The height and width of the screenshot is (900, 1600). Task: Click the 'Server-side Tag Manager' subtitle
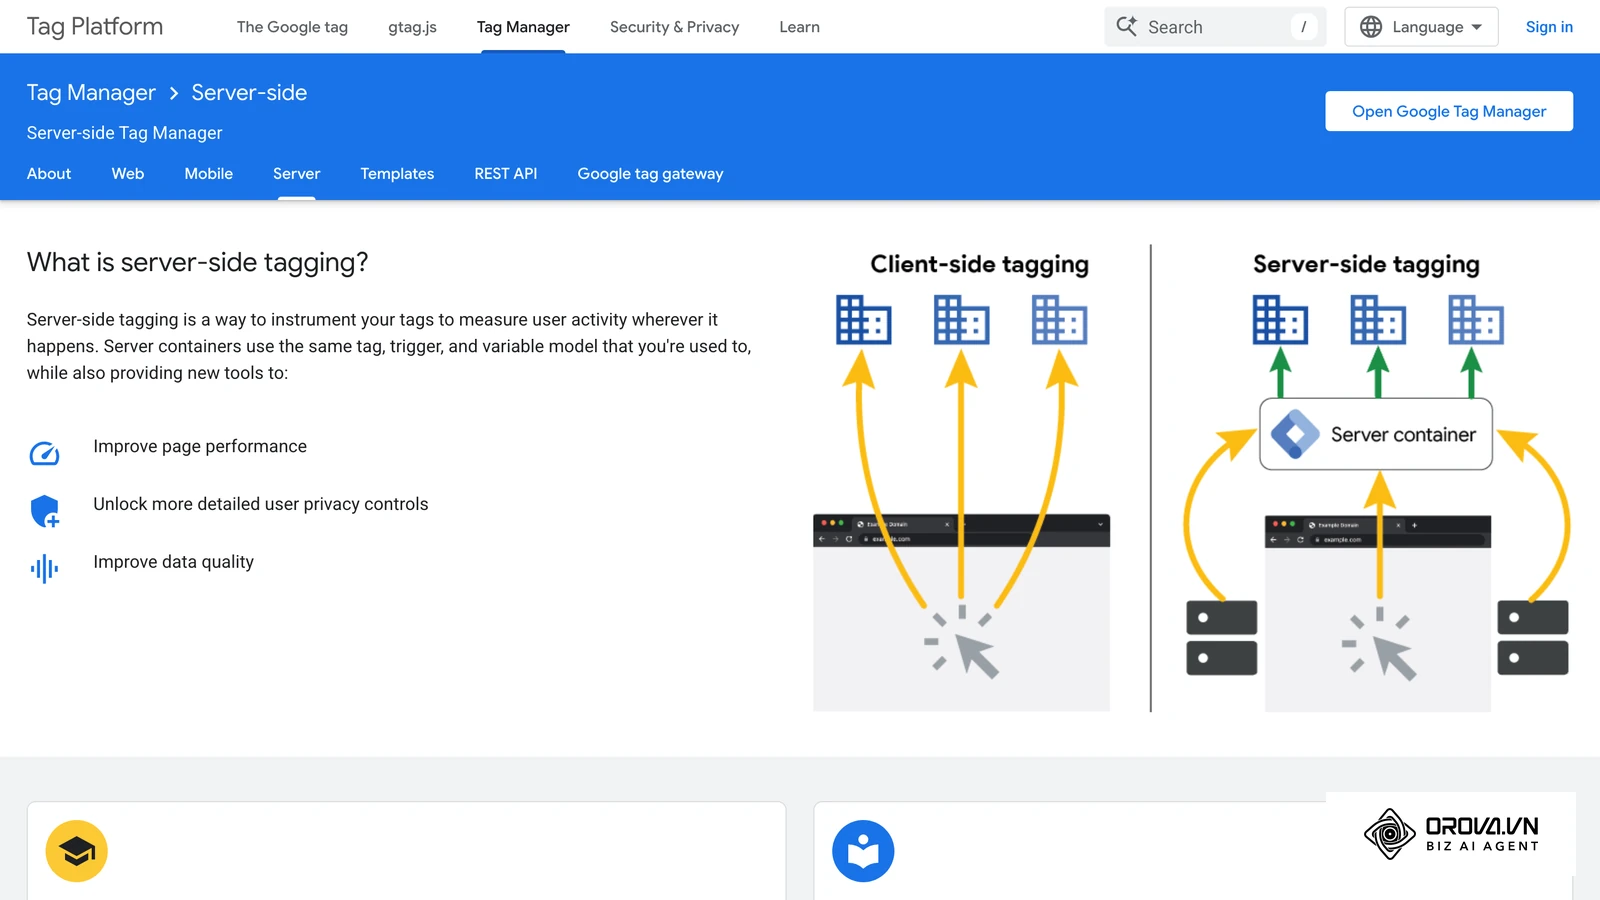pyautogui.click(x=125, y=133)
